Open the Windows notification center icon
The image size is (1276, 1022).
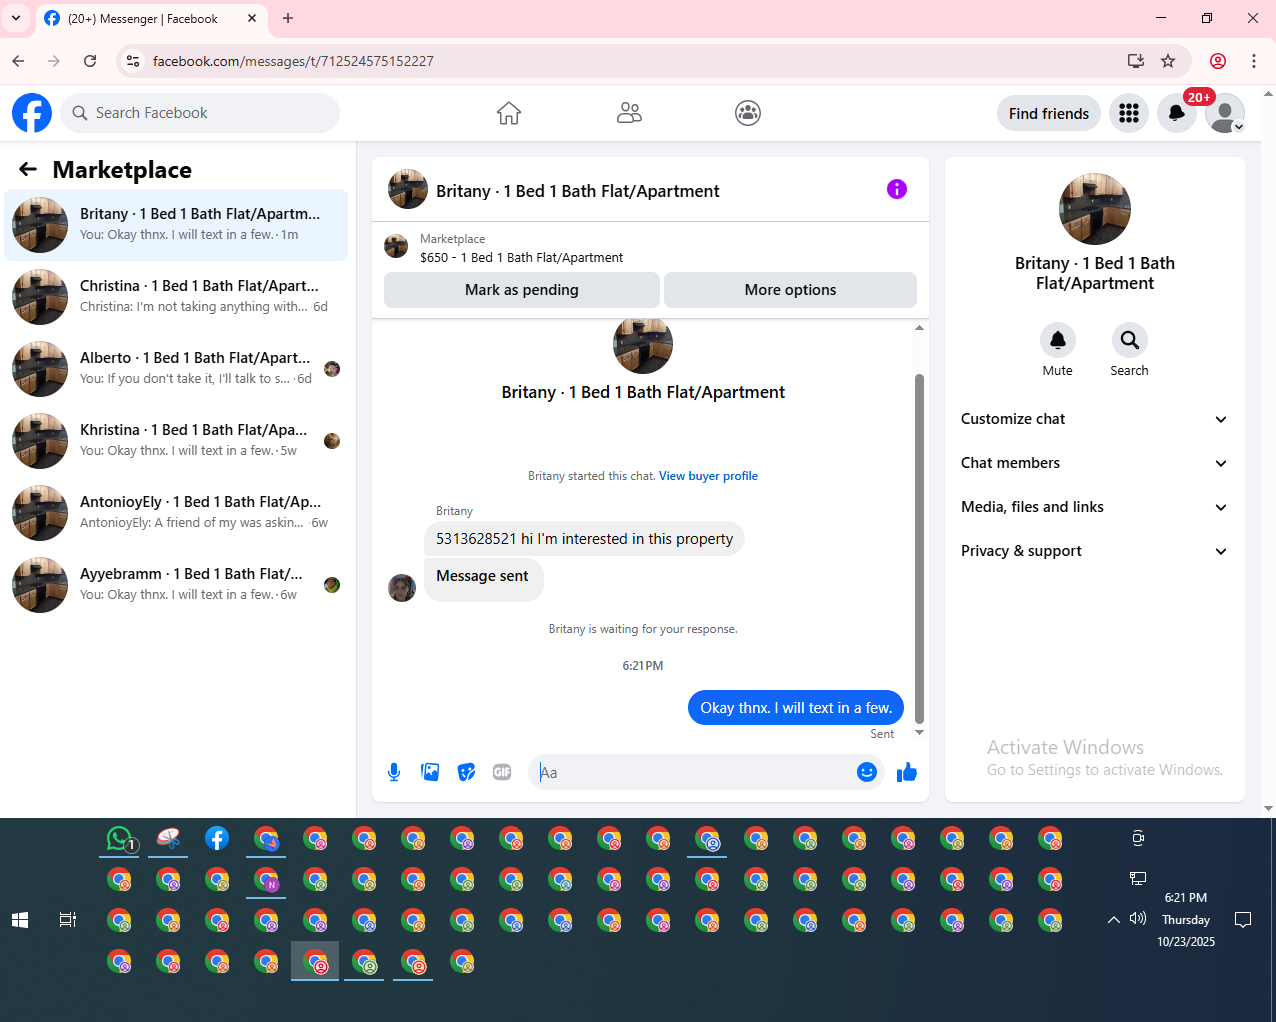pos(1243,920)
